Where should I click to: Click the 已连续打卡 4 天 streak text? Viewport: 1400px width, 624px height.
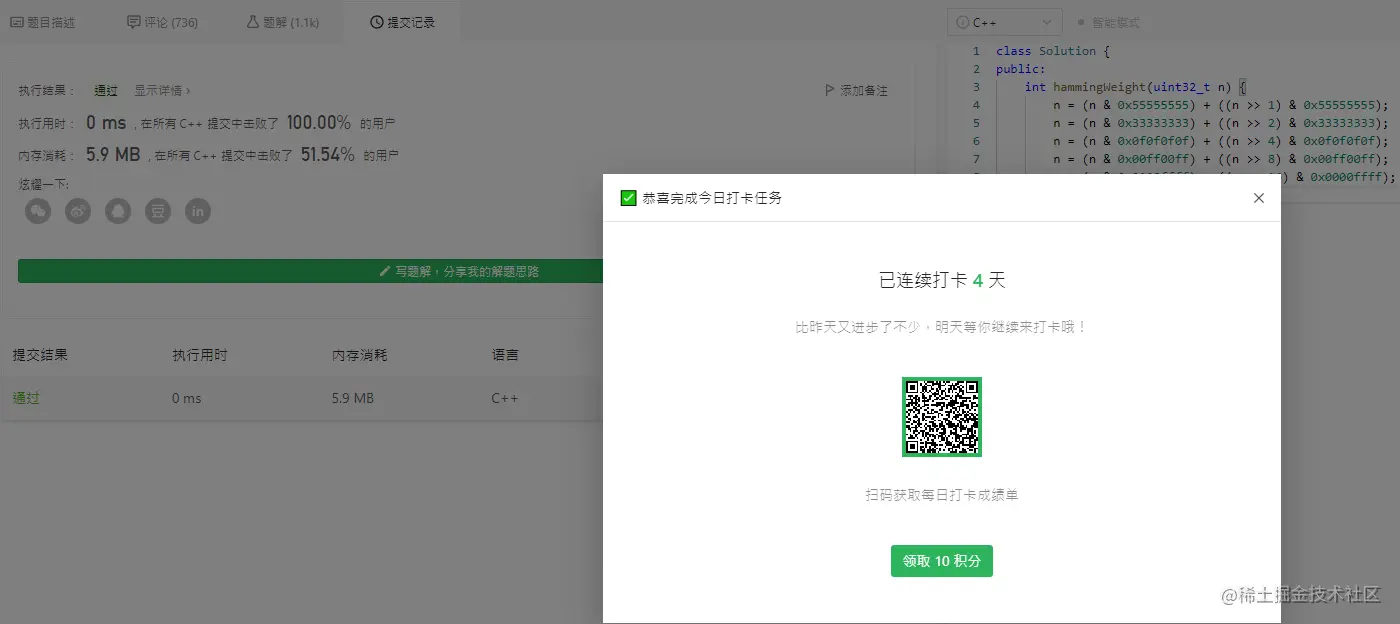[x=941, y=281]
